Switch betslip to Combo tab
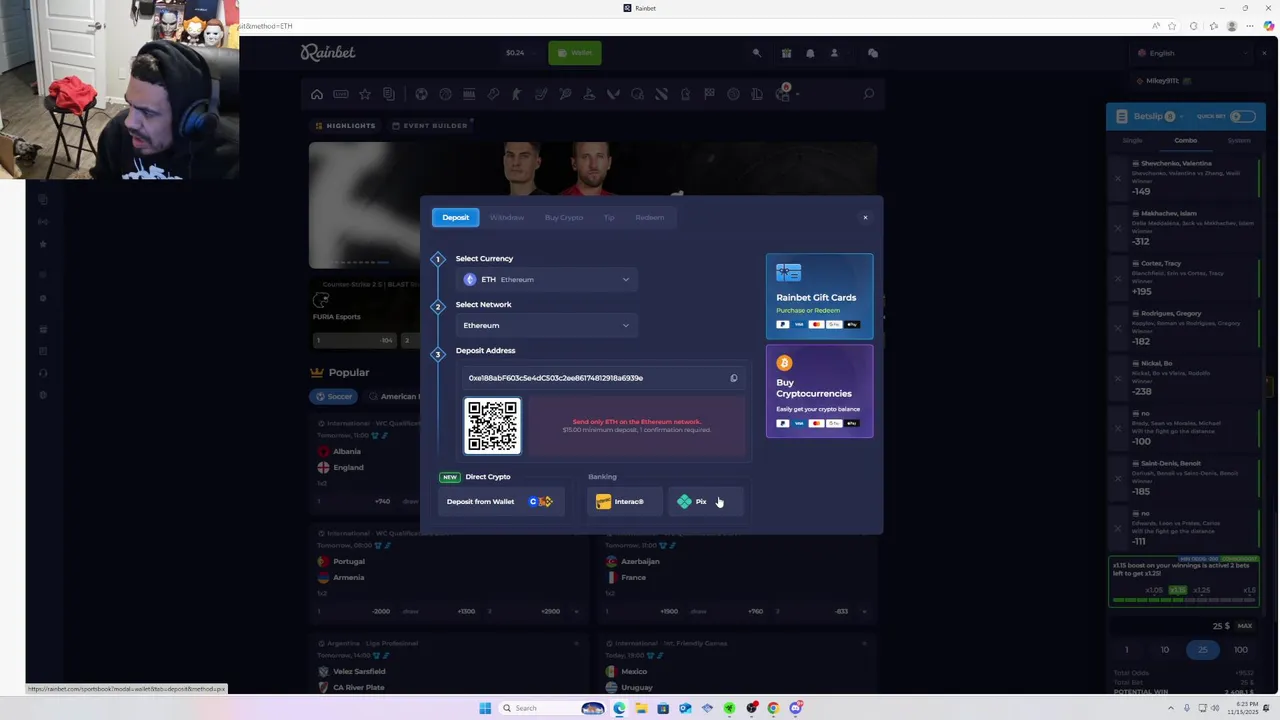The height and width of the screenshot is (720, 1280). point(1186,141)
